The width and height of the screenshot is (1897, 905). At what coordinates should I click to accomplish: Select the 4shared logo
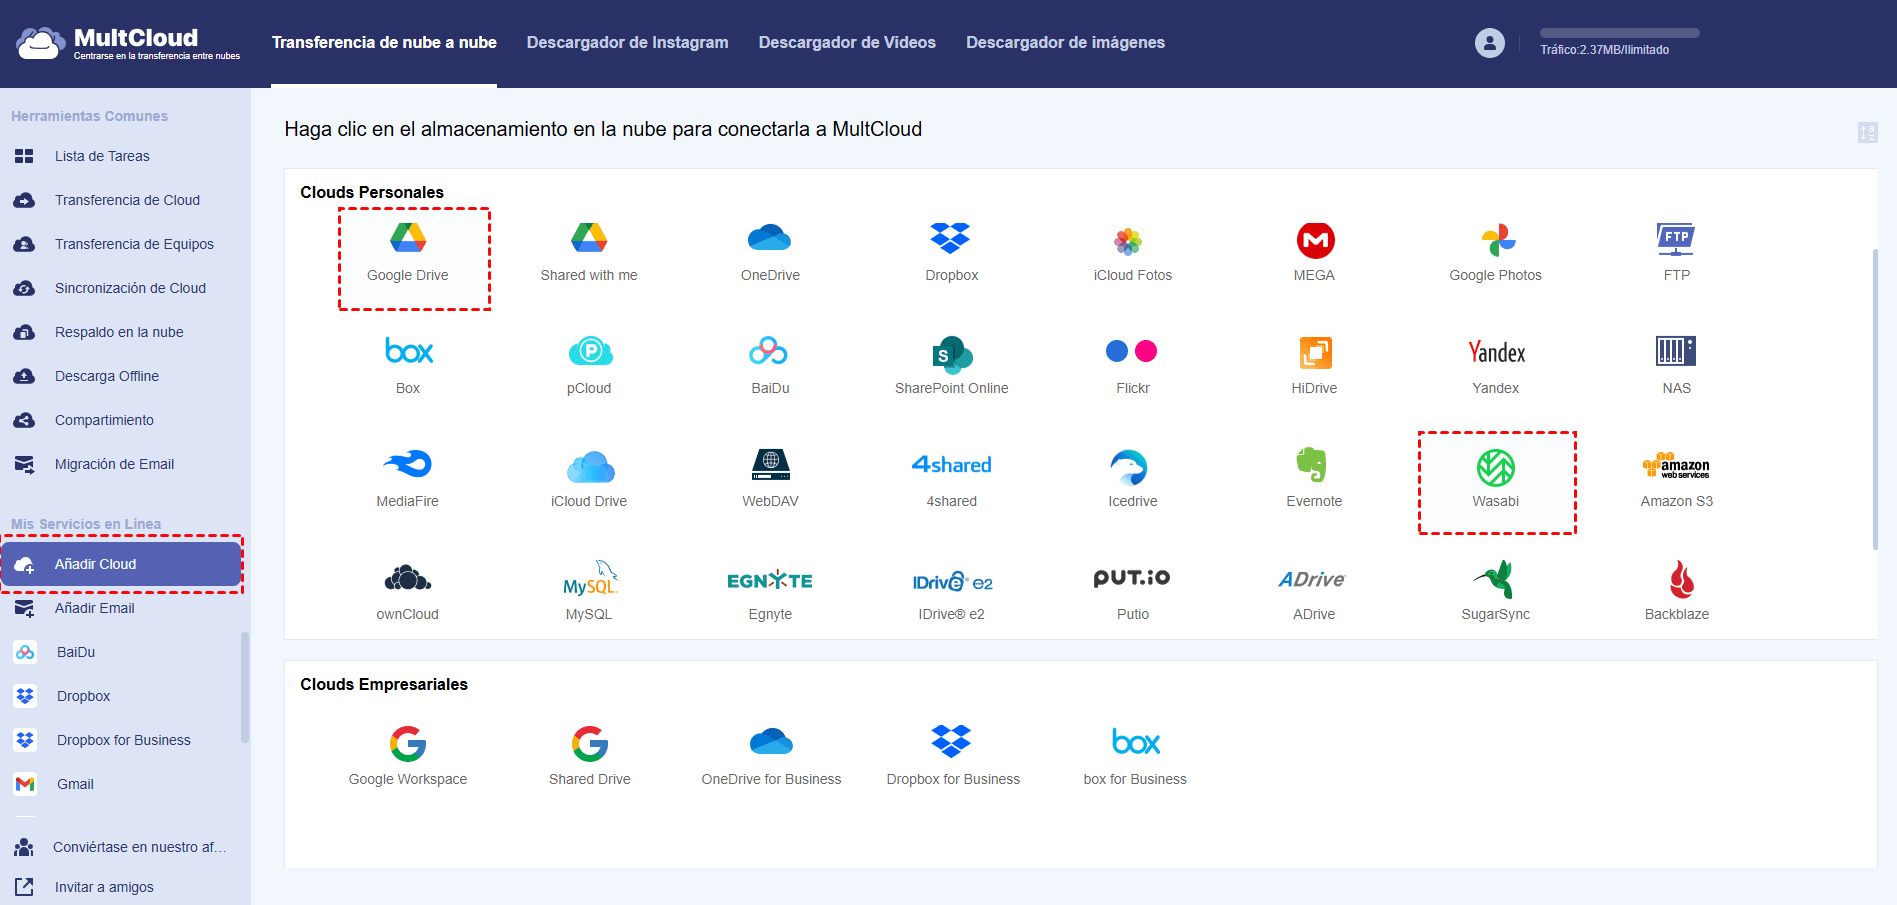pyautogui.click(x=952, y=465)
